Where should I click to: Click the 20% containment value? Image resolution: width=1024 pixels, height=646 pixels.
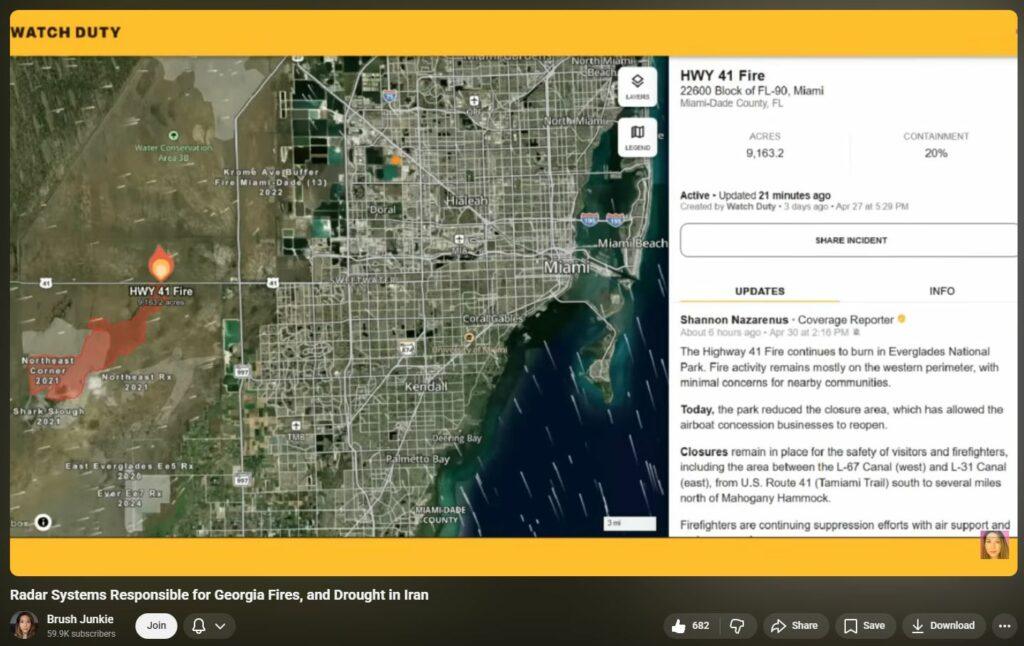[x=936, y=153]
